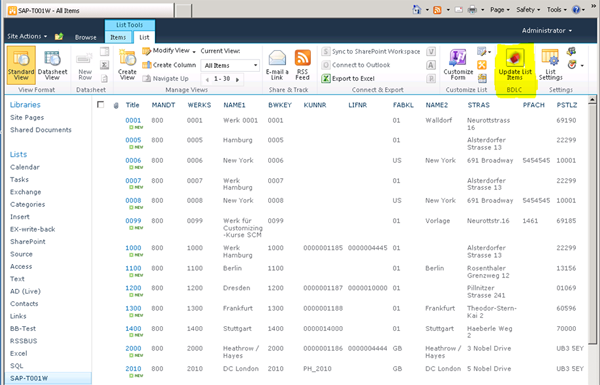
Task: Click the next page arrow beside 1 - 30
Action: click(237, 80)
